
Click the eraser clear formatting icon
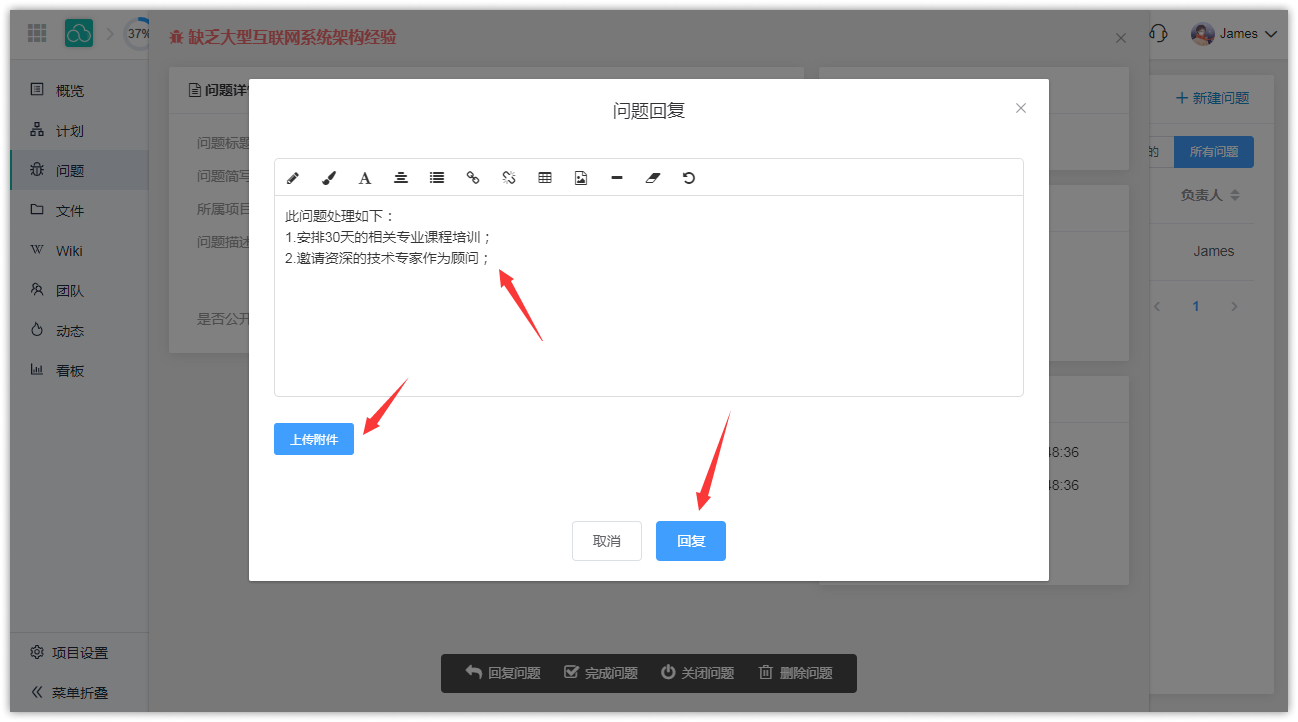point(653,178)
